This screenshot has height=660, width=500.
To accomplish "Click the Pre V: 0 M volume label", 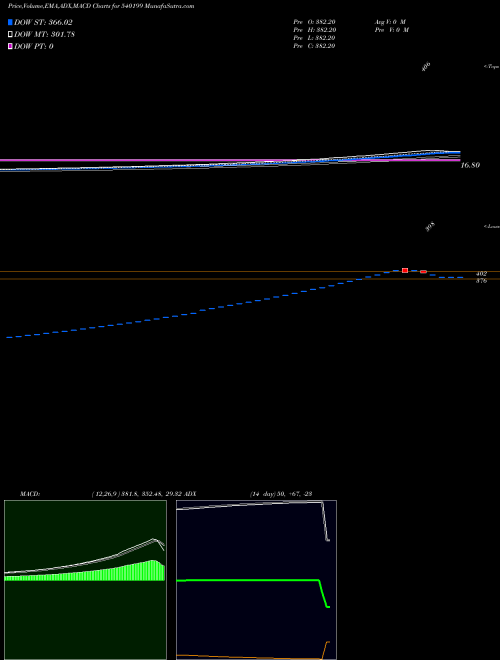I will pos(391,30).
